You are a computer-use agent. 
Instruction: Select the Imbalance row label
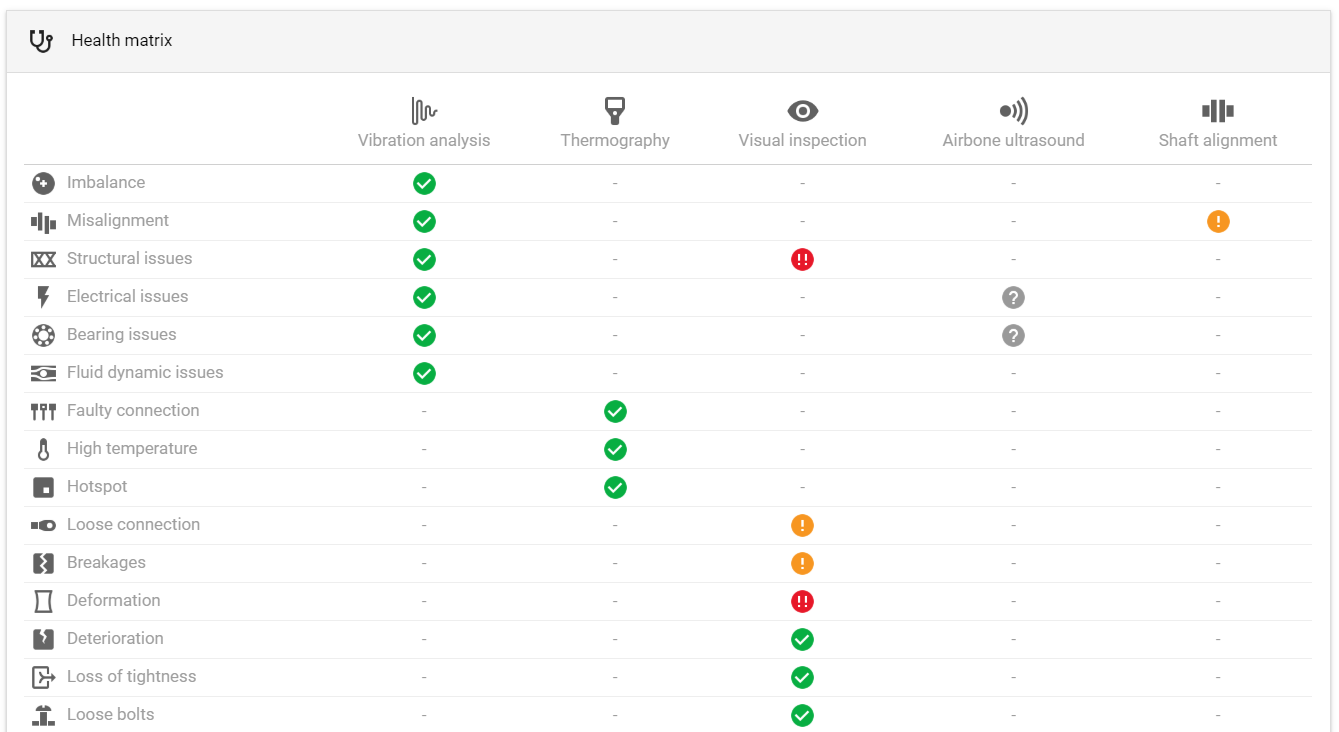coord(106,182)
